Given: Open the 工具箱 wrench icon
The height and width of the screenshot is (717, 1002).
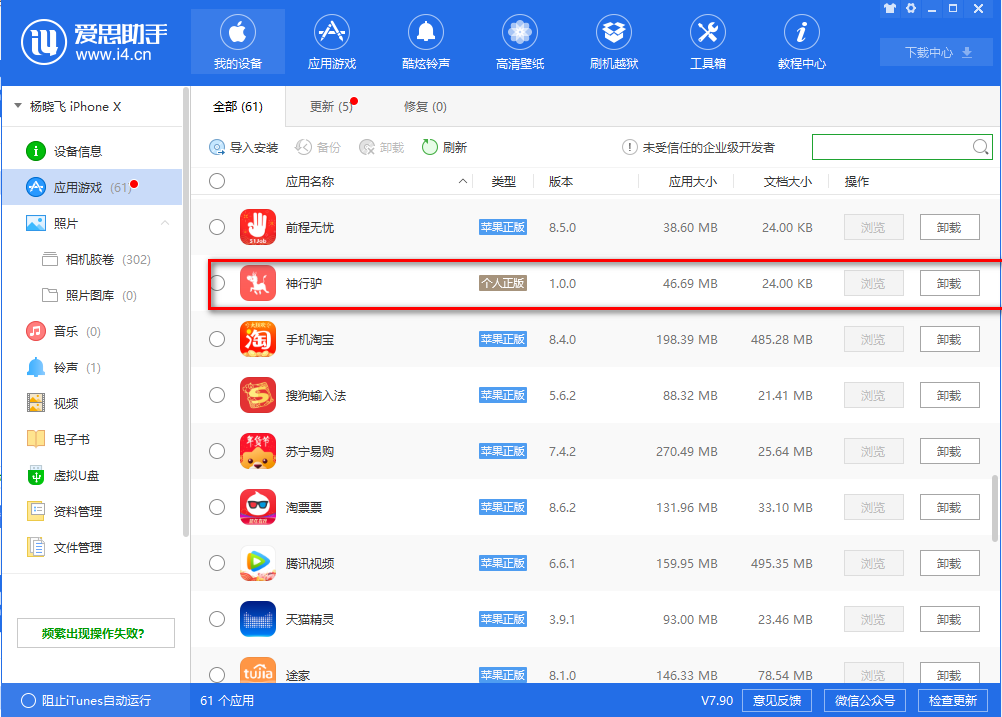Looking at the screenshot, I should click(708, 34).
